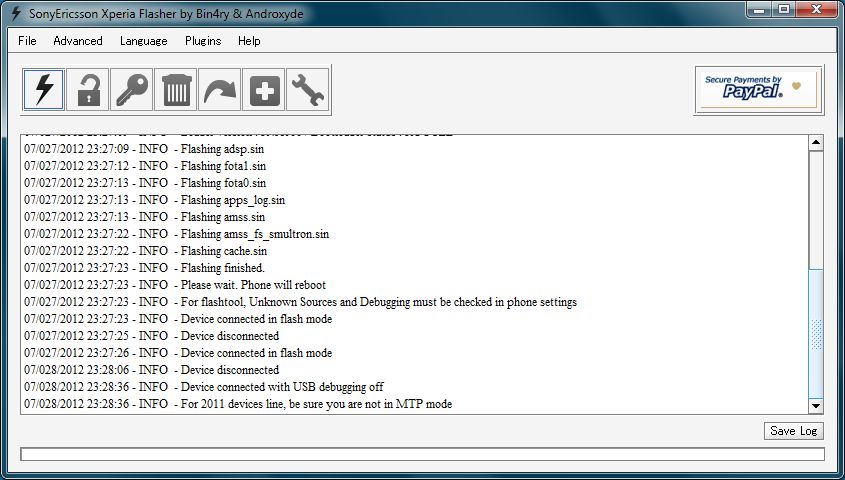Click the curved arrow icon
845x480 pixels.
click(220, 90)
